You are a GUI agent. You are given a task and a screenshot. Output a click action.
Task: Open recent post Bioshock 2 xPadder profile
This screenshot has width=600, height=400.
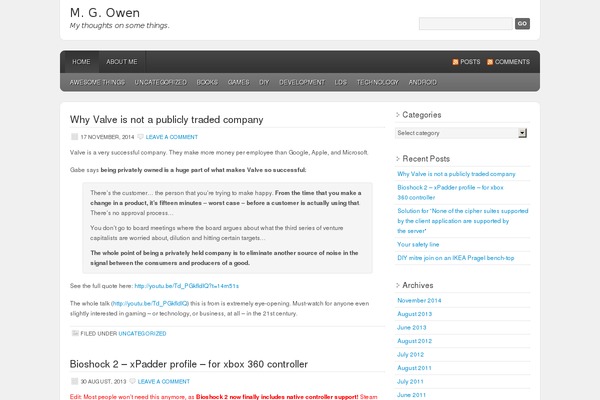click(x=450, y=193)
